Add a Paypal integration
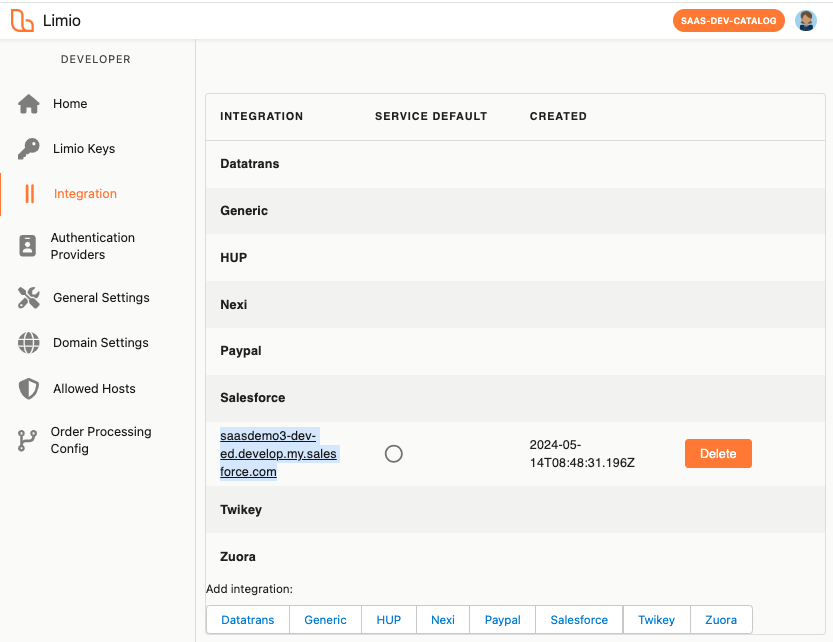 503,620
